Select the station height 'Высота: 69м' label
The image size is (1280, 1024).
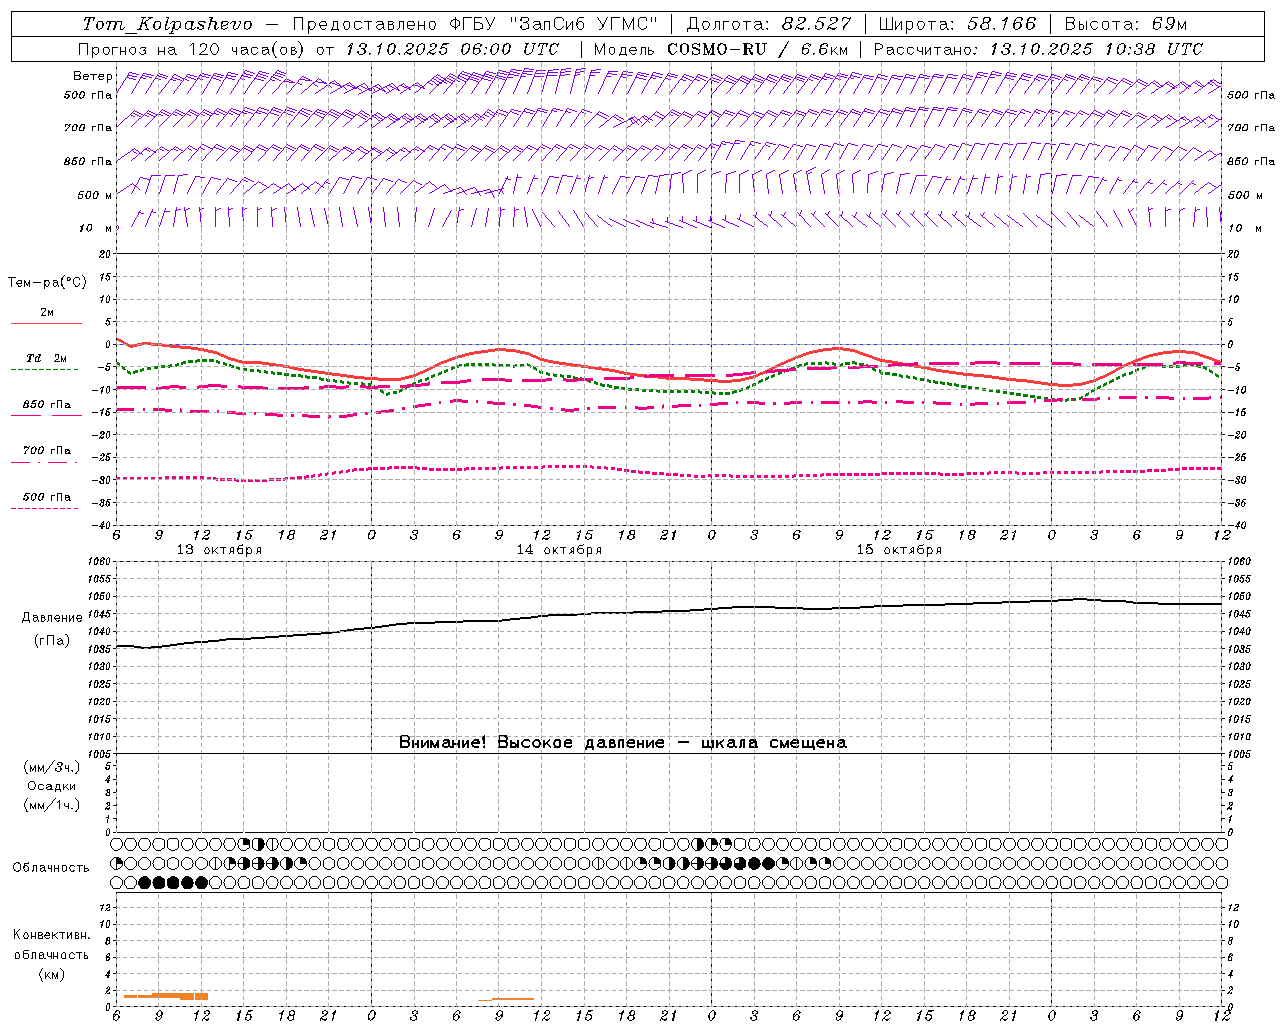click(x=1125, y=24)
